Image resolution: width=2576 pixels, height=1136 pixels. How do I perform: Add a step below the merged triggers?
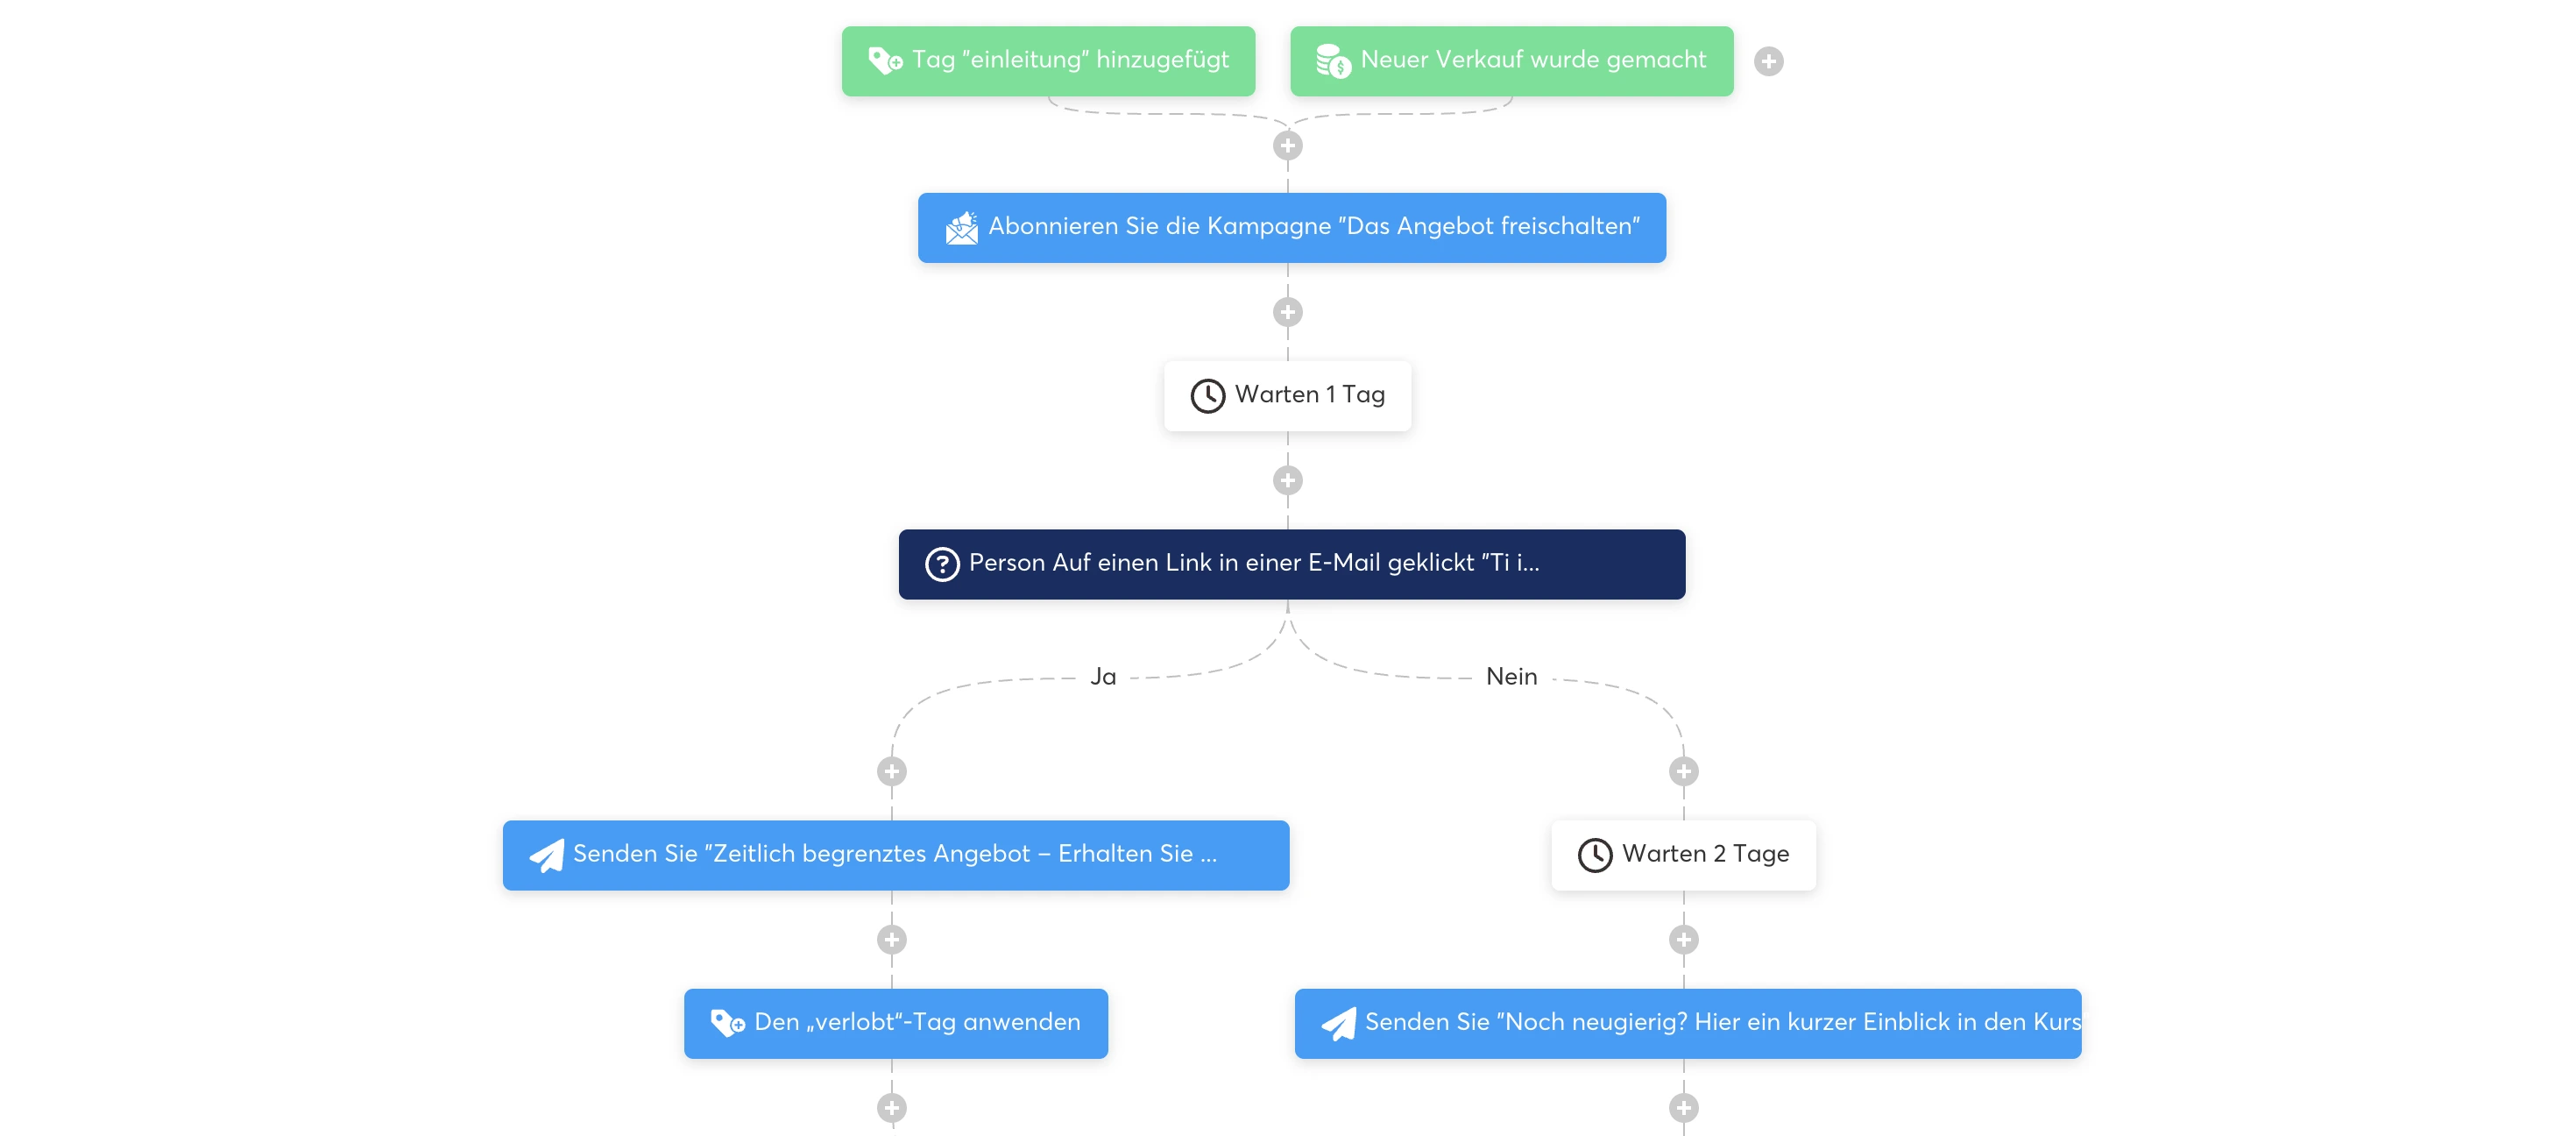click(1287, 146)
